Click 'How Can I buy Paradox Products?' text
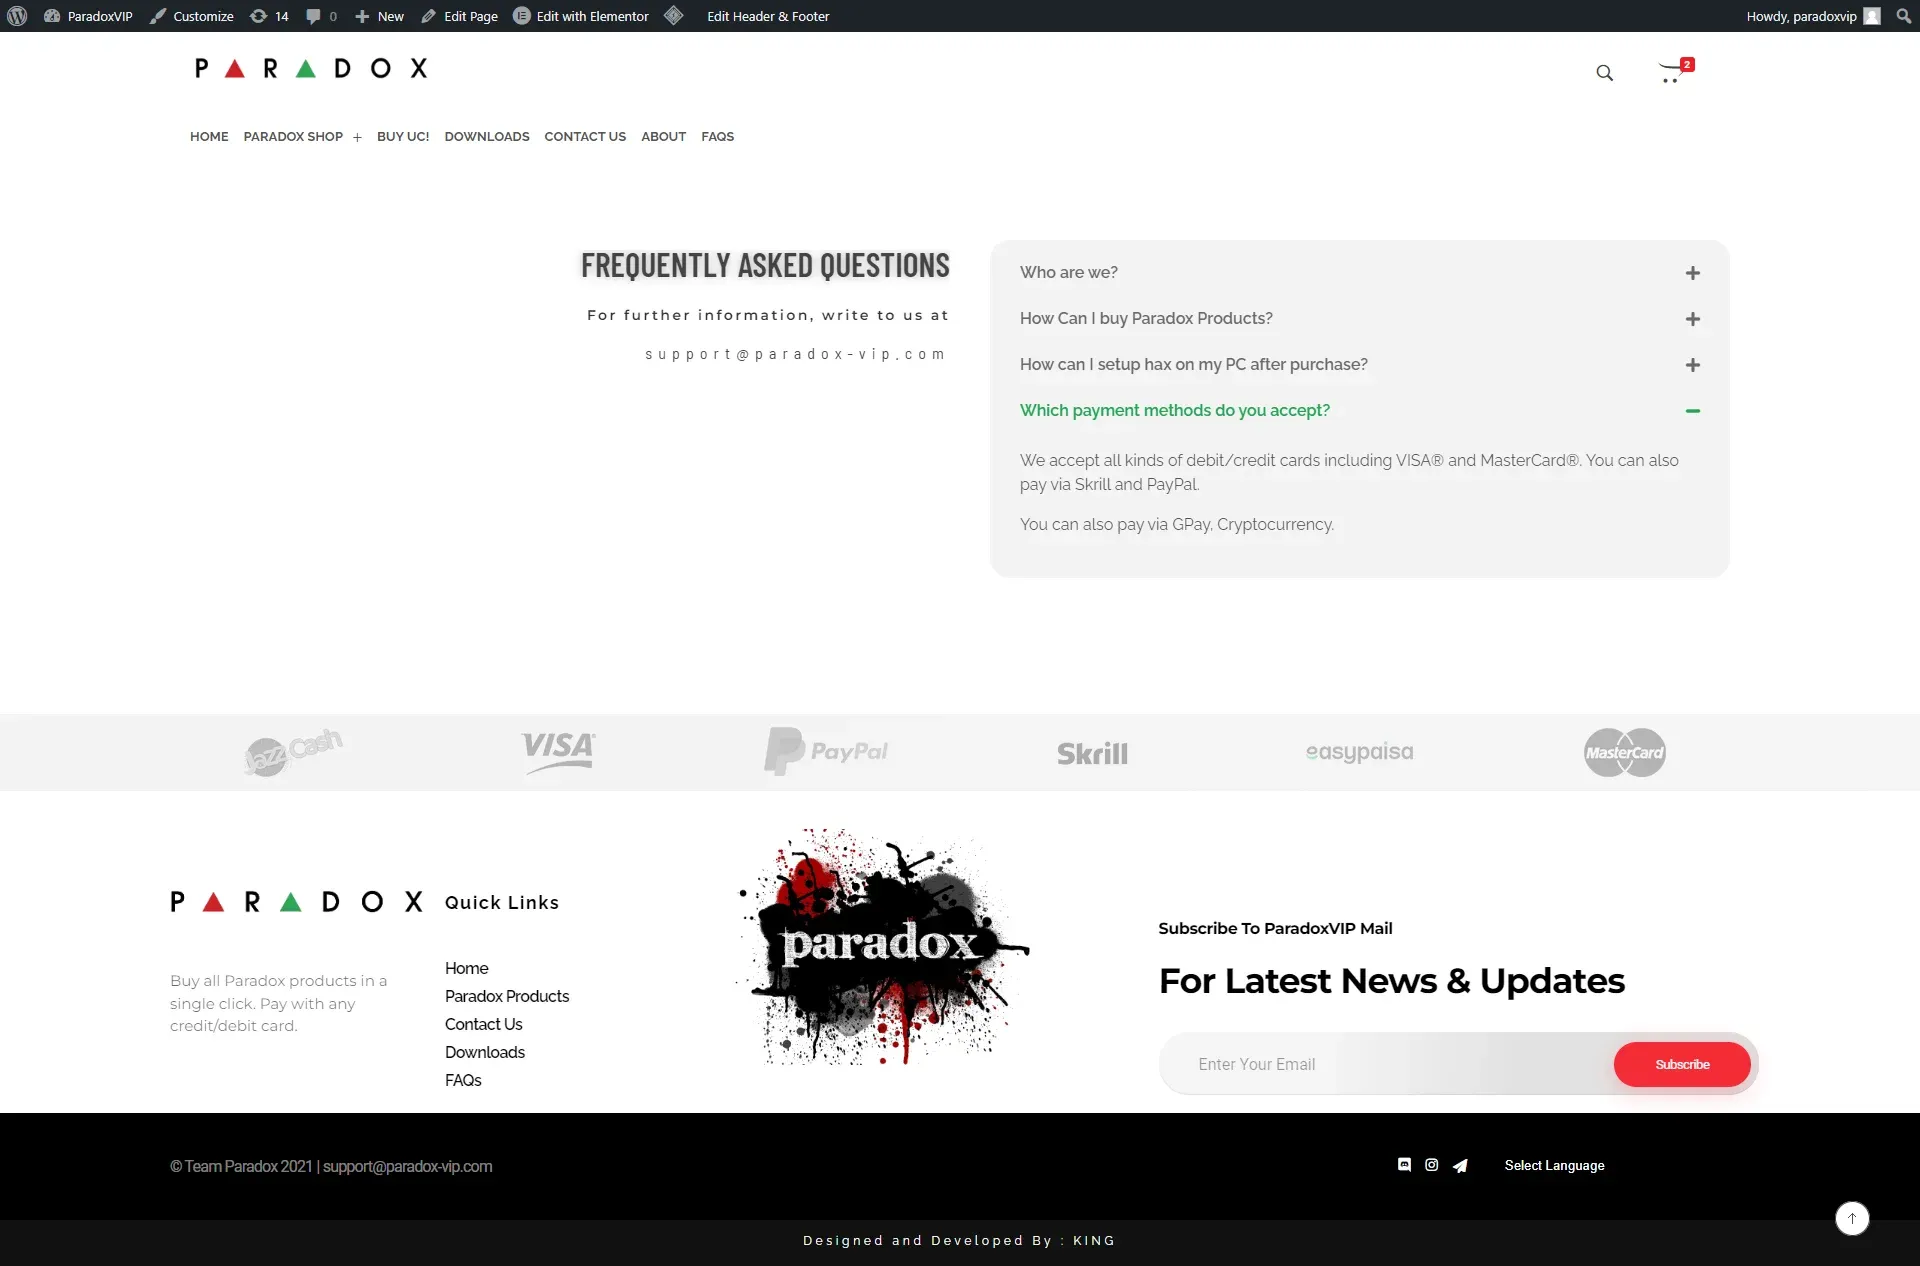 [x=1146, y=318]
